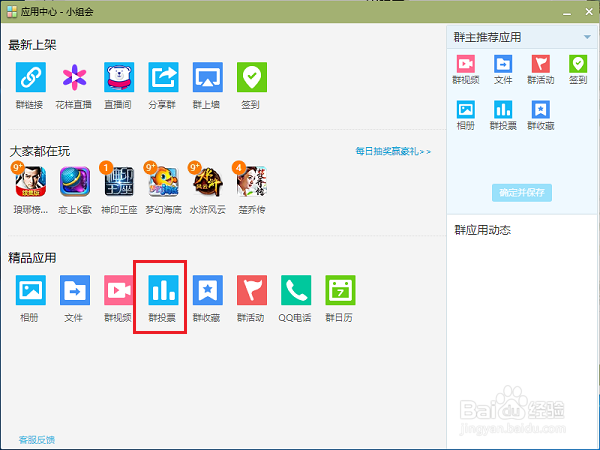Open 群收藏 under 精品应用
This screenshot has height=450, width=600.
pyautogui.click(x=208, y=290)
